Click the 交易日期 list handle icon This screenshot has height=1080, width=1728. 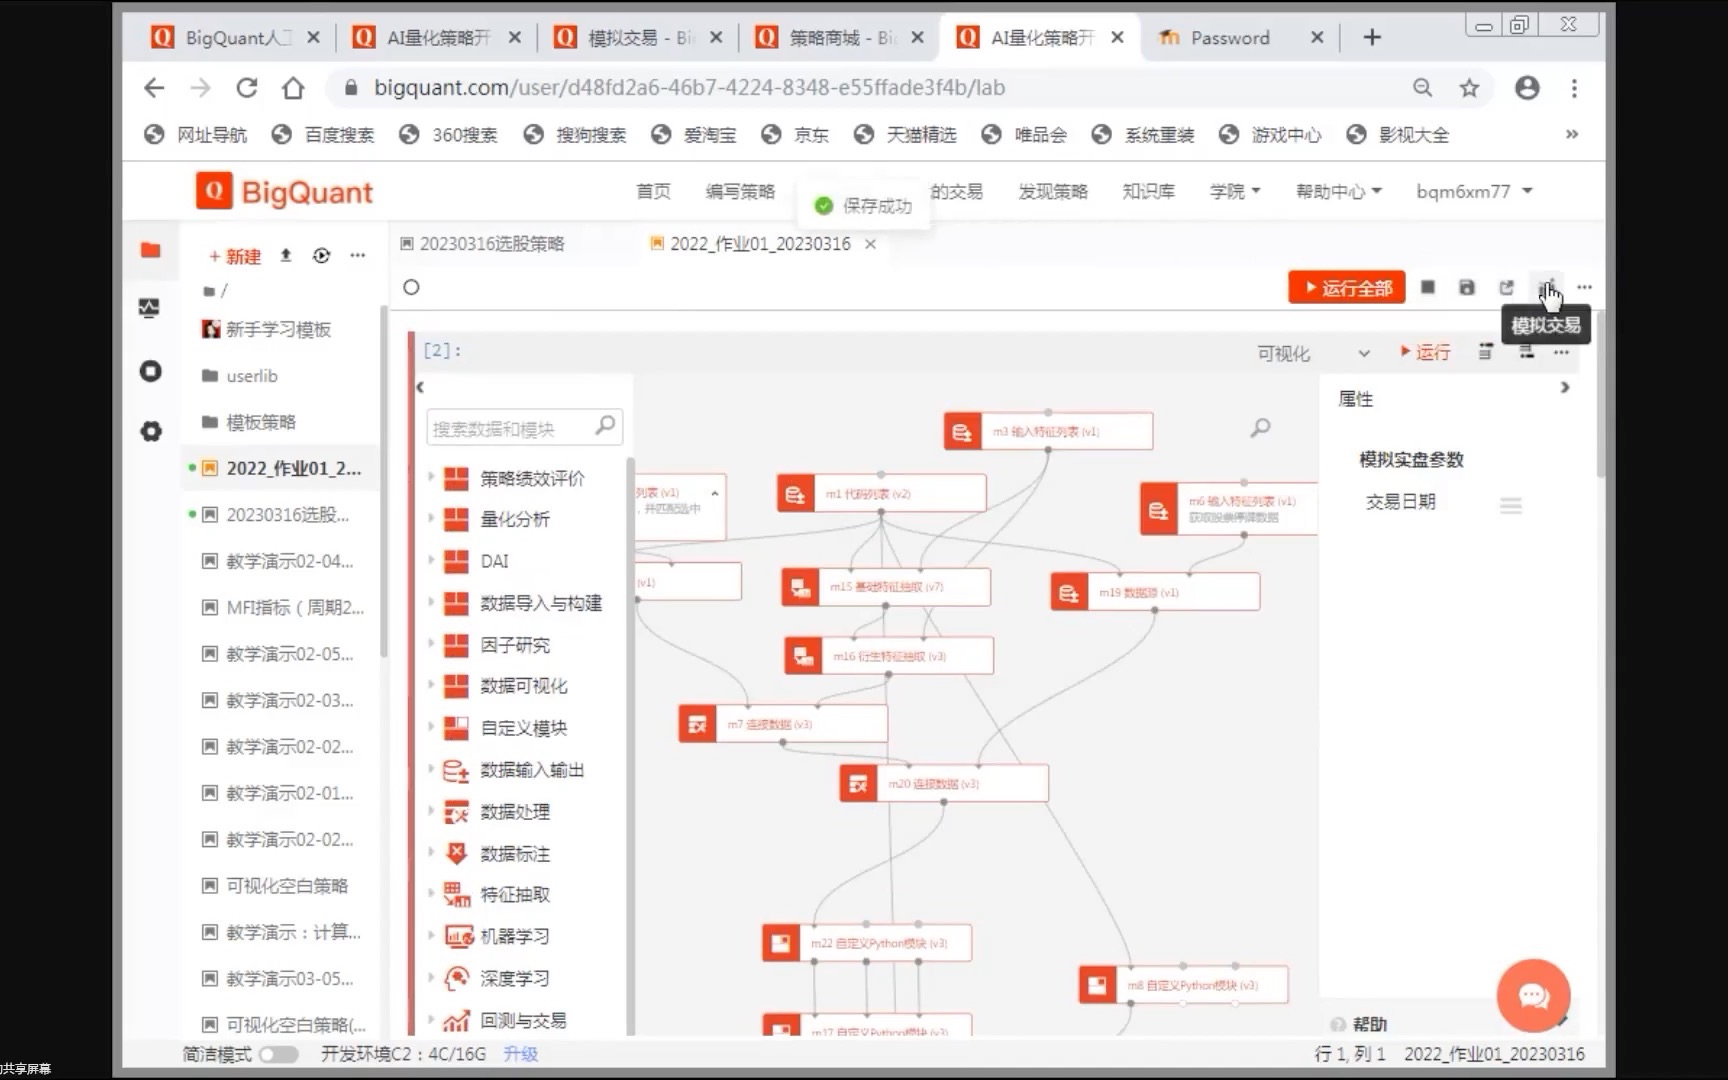[x=1511, y=506]
